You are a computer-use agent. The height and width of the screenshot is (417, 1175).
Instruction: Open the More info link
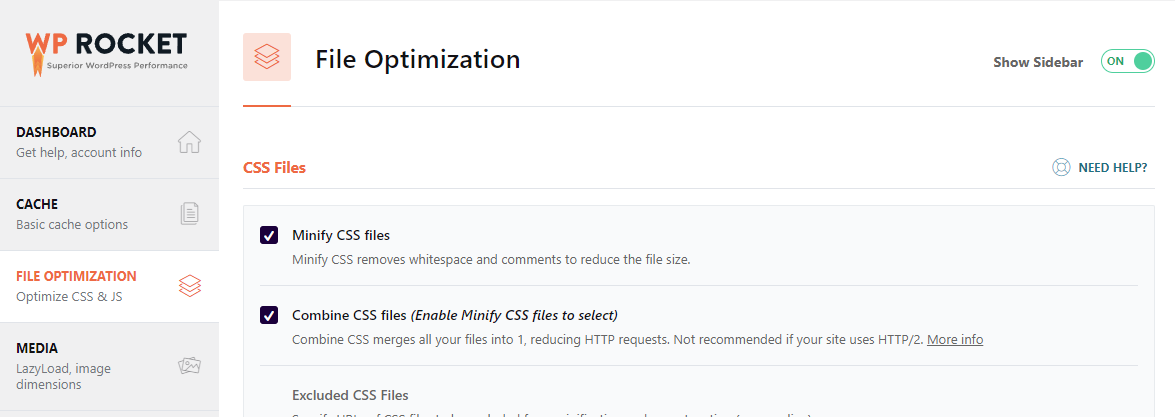955,340
